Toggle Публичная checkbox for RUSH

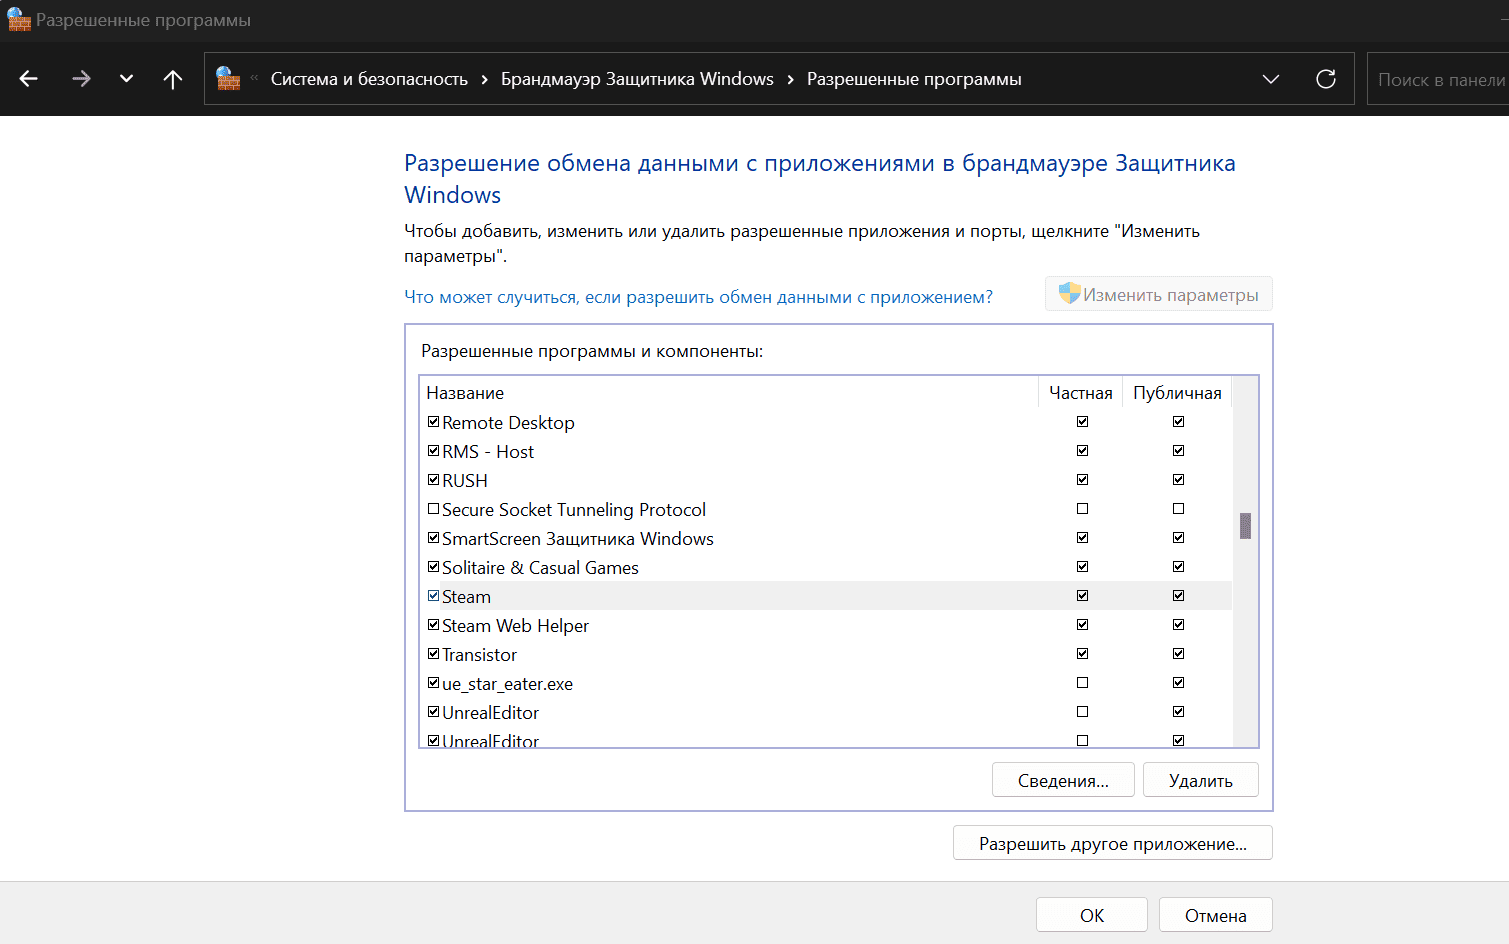pyautogui.click(x=1178, y=480)
